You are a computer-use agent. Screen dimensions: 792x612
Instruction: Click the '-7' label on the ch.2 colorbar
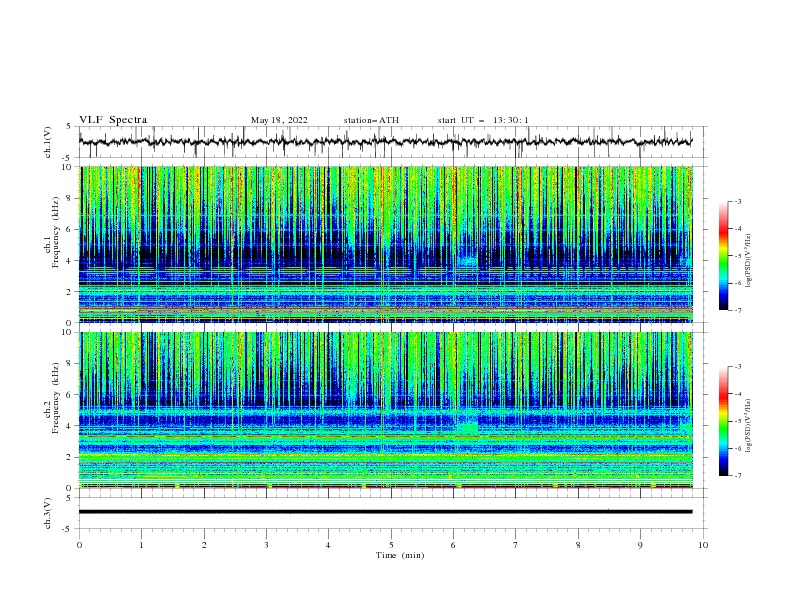click(x=737, y=475)
